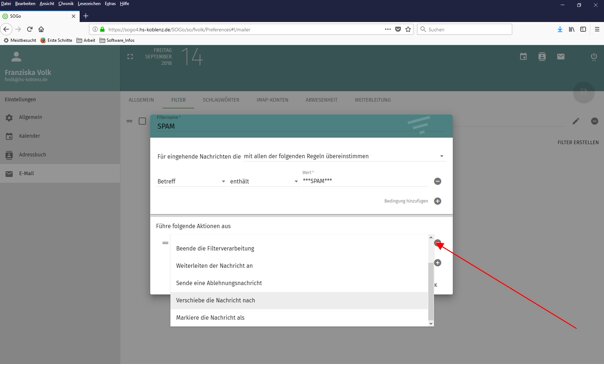Click the Filter erstellen button
604x367 pixels.
point(578,142)
